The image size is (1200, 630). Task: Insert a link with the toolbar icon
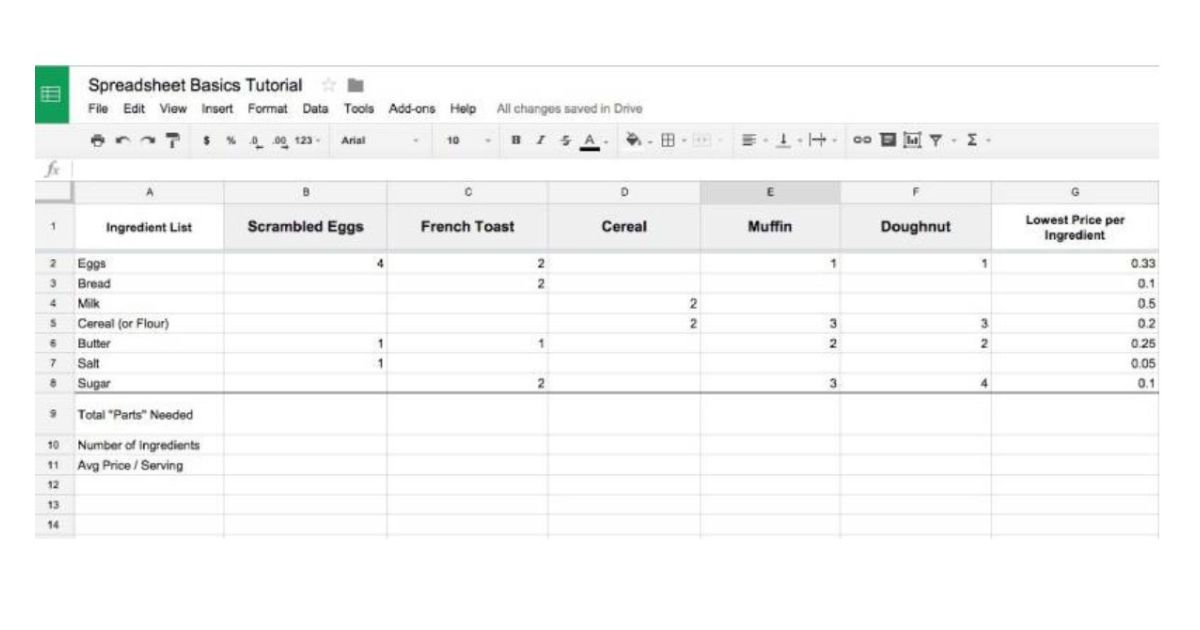pos(861,141)
